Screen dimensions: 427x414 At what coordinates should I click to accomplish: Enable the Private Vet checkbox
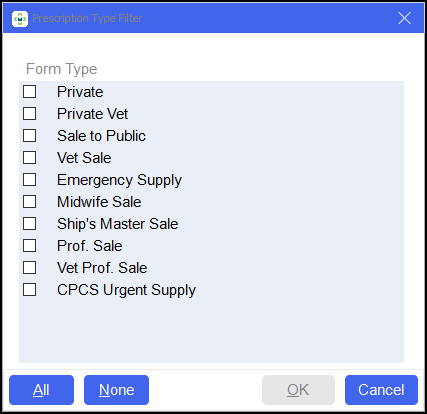[29, 114]
